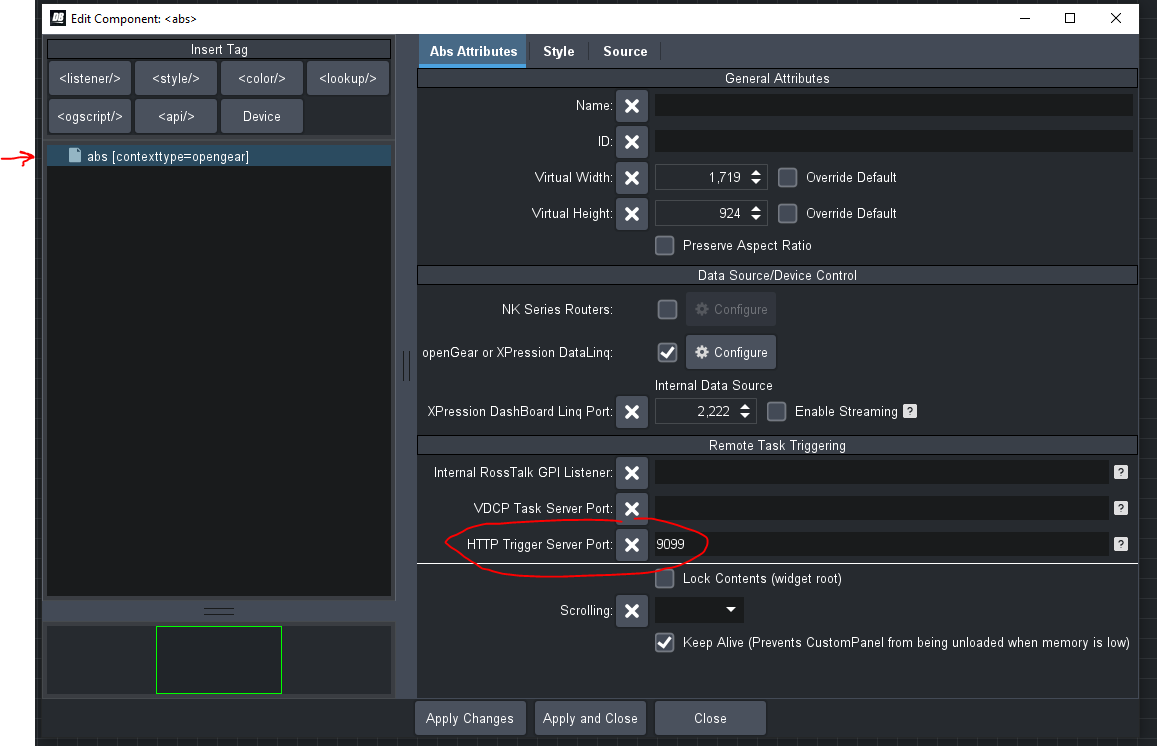Click the green layout preview thumbnail
Viewport: 1157px width, 746px height.
point(219,660)
